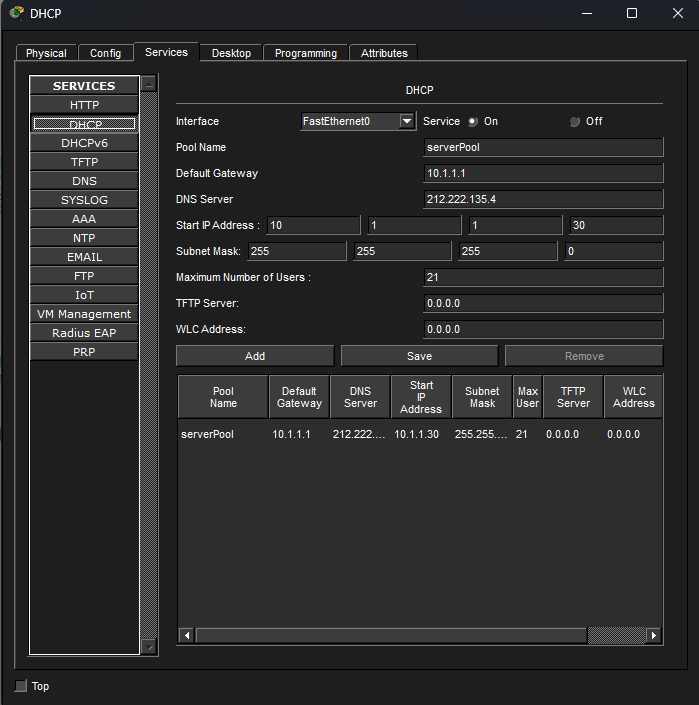Screen dimensions: 699x705
Task: Click the DNS Server column header
Action: (361, 397)
